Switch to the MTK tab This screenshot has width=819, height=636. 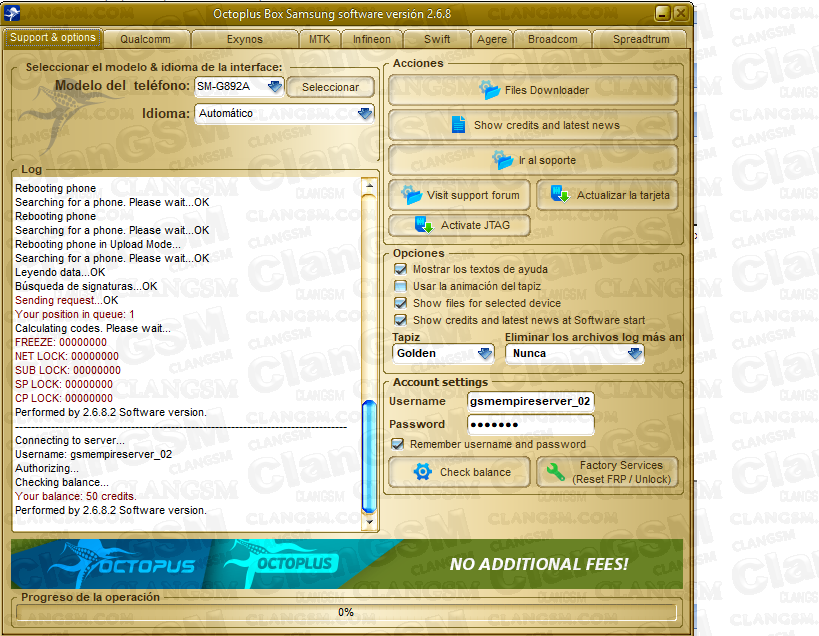[320, 39]
